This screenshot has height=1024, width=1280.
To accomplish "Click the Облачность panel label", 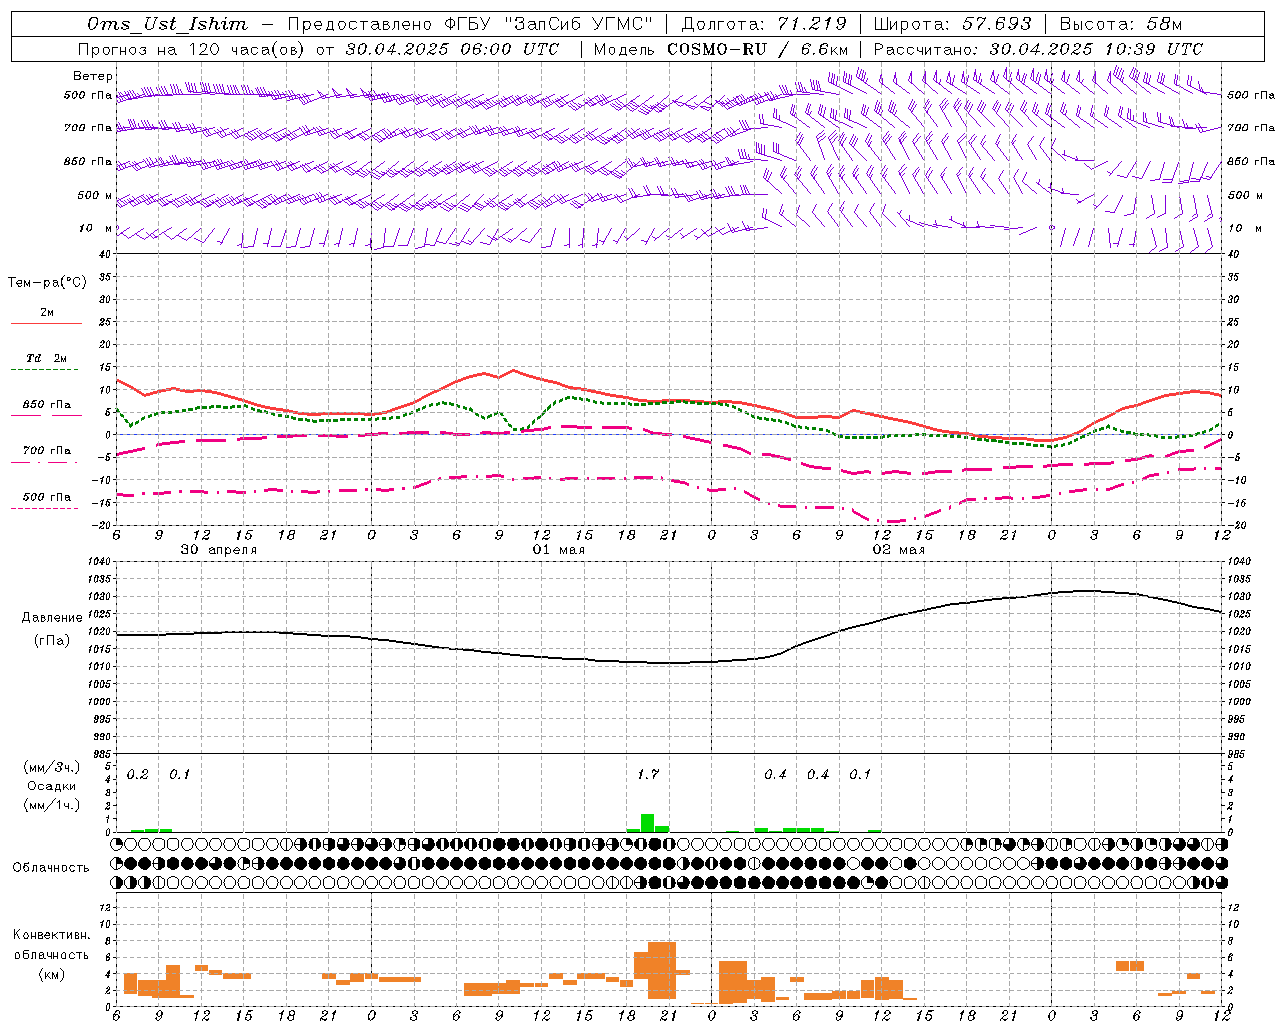I will point(51,868).
